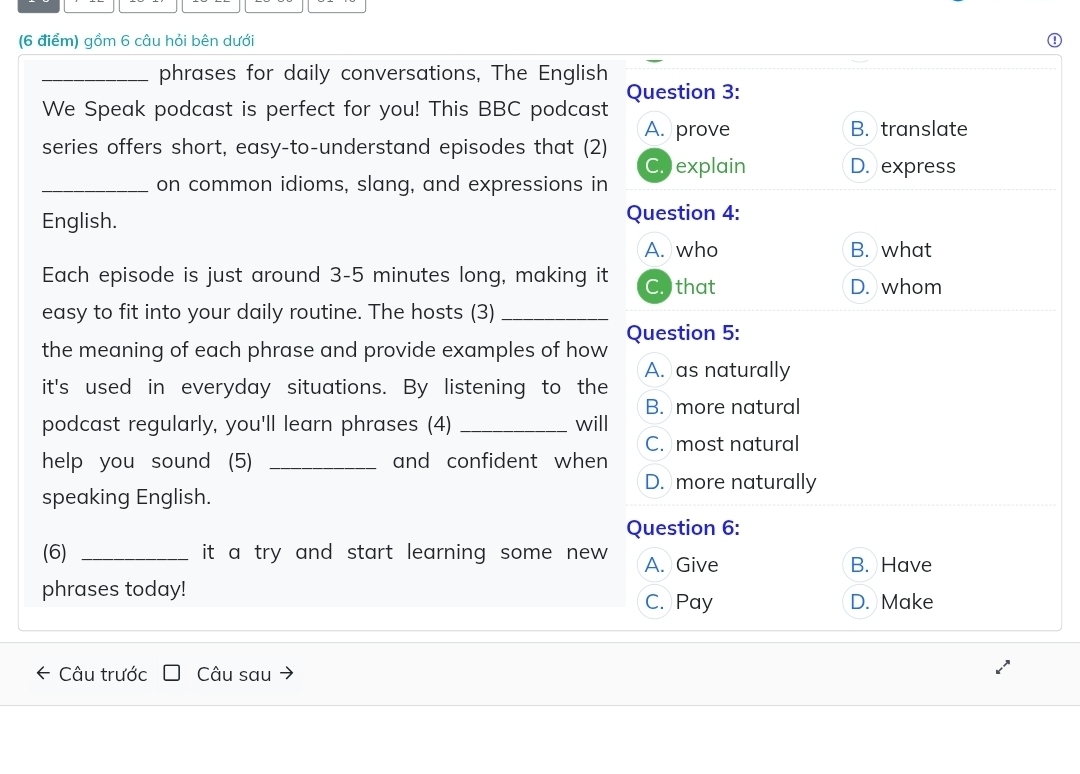Pick option D express for Question 3
Image resolution: width=1080 pixels, height=774 pixels.
[x=860, y=166]
